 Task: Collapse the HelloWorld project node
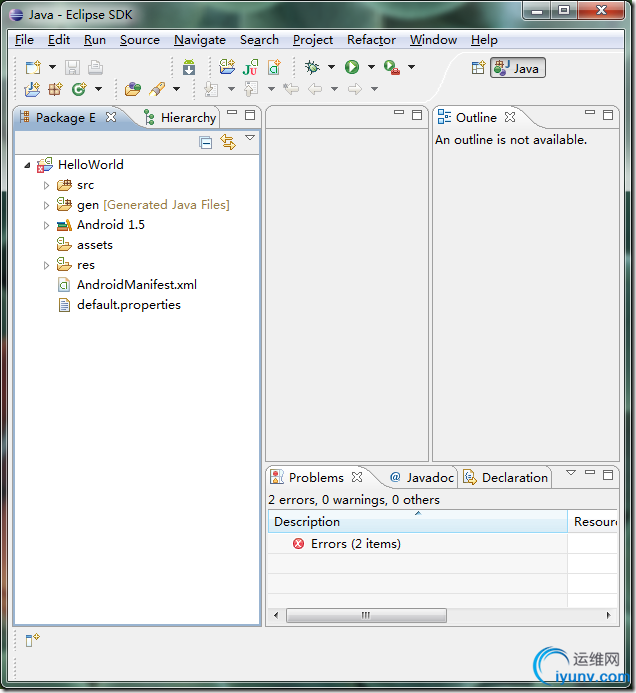(x=27, y=165)
